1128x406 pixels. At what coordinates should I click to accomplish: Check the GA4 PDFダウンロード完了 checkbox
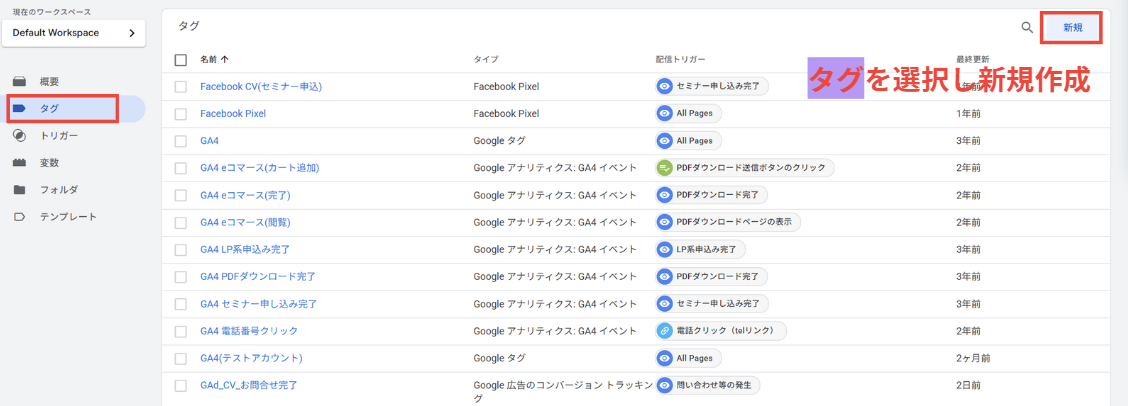pos(181,277)
